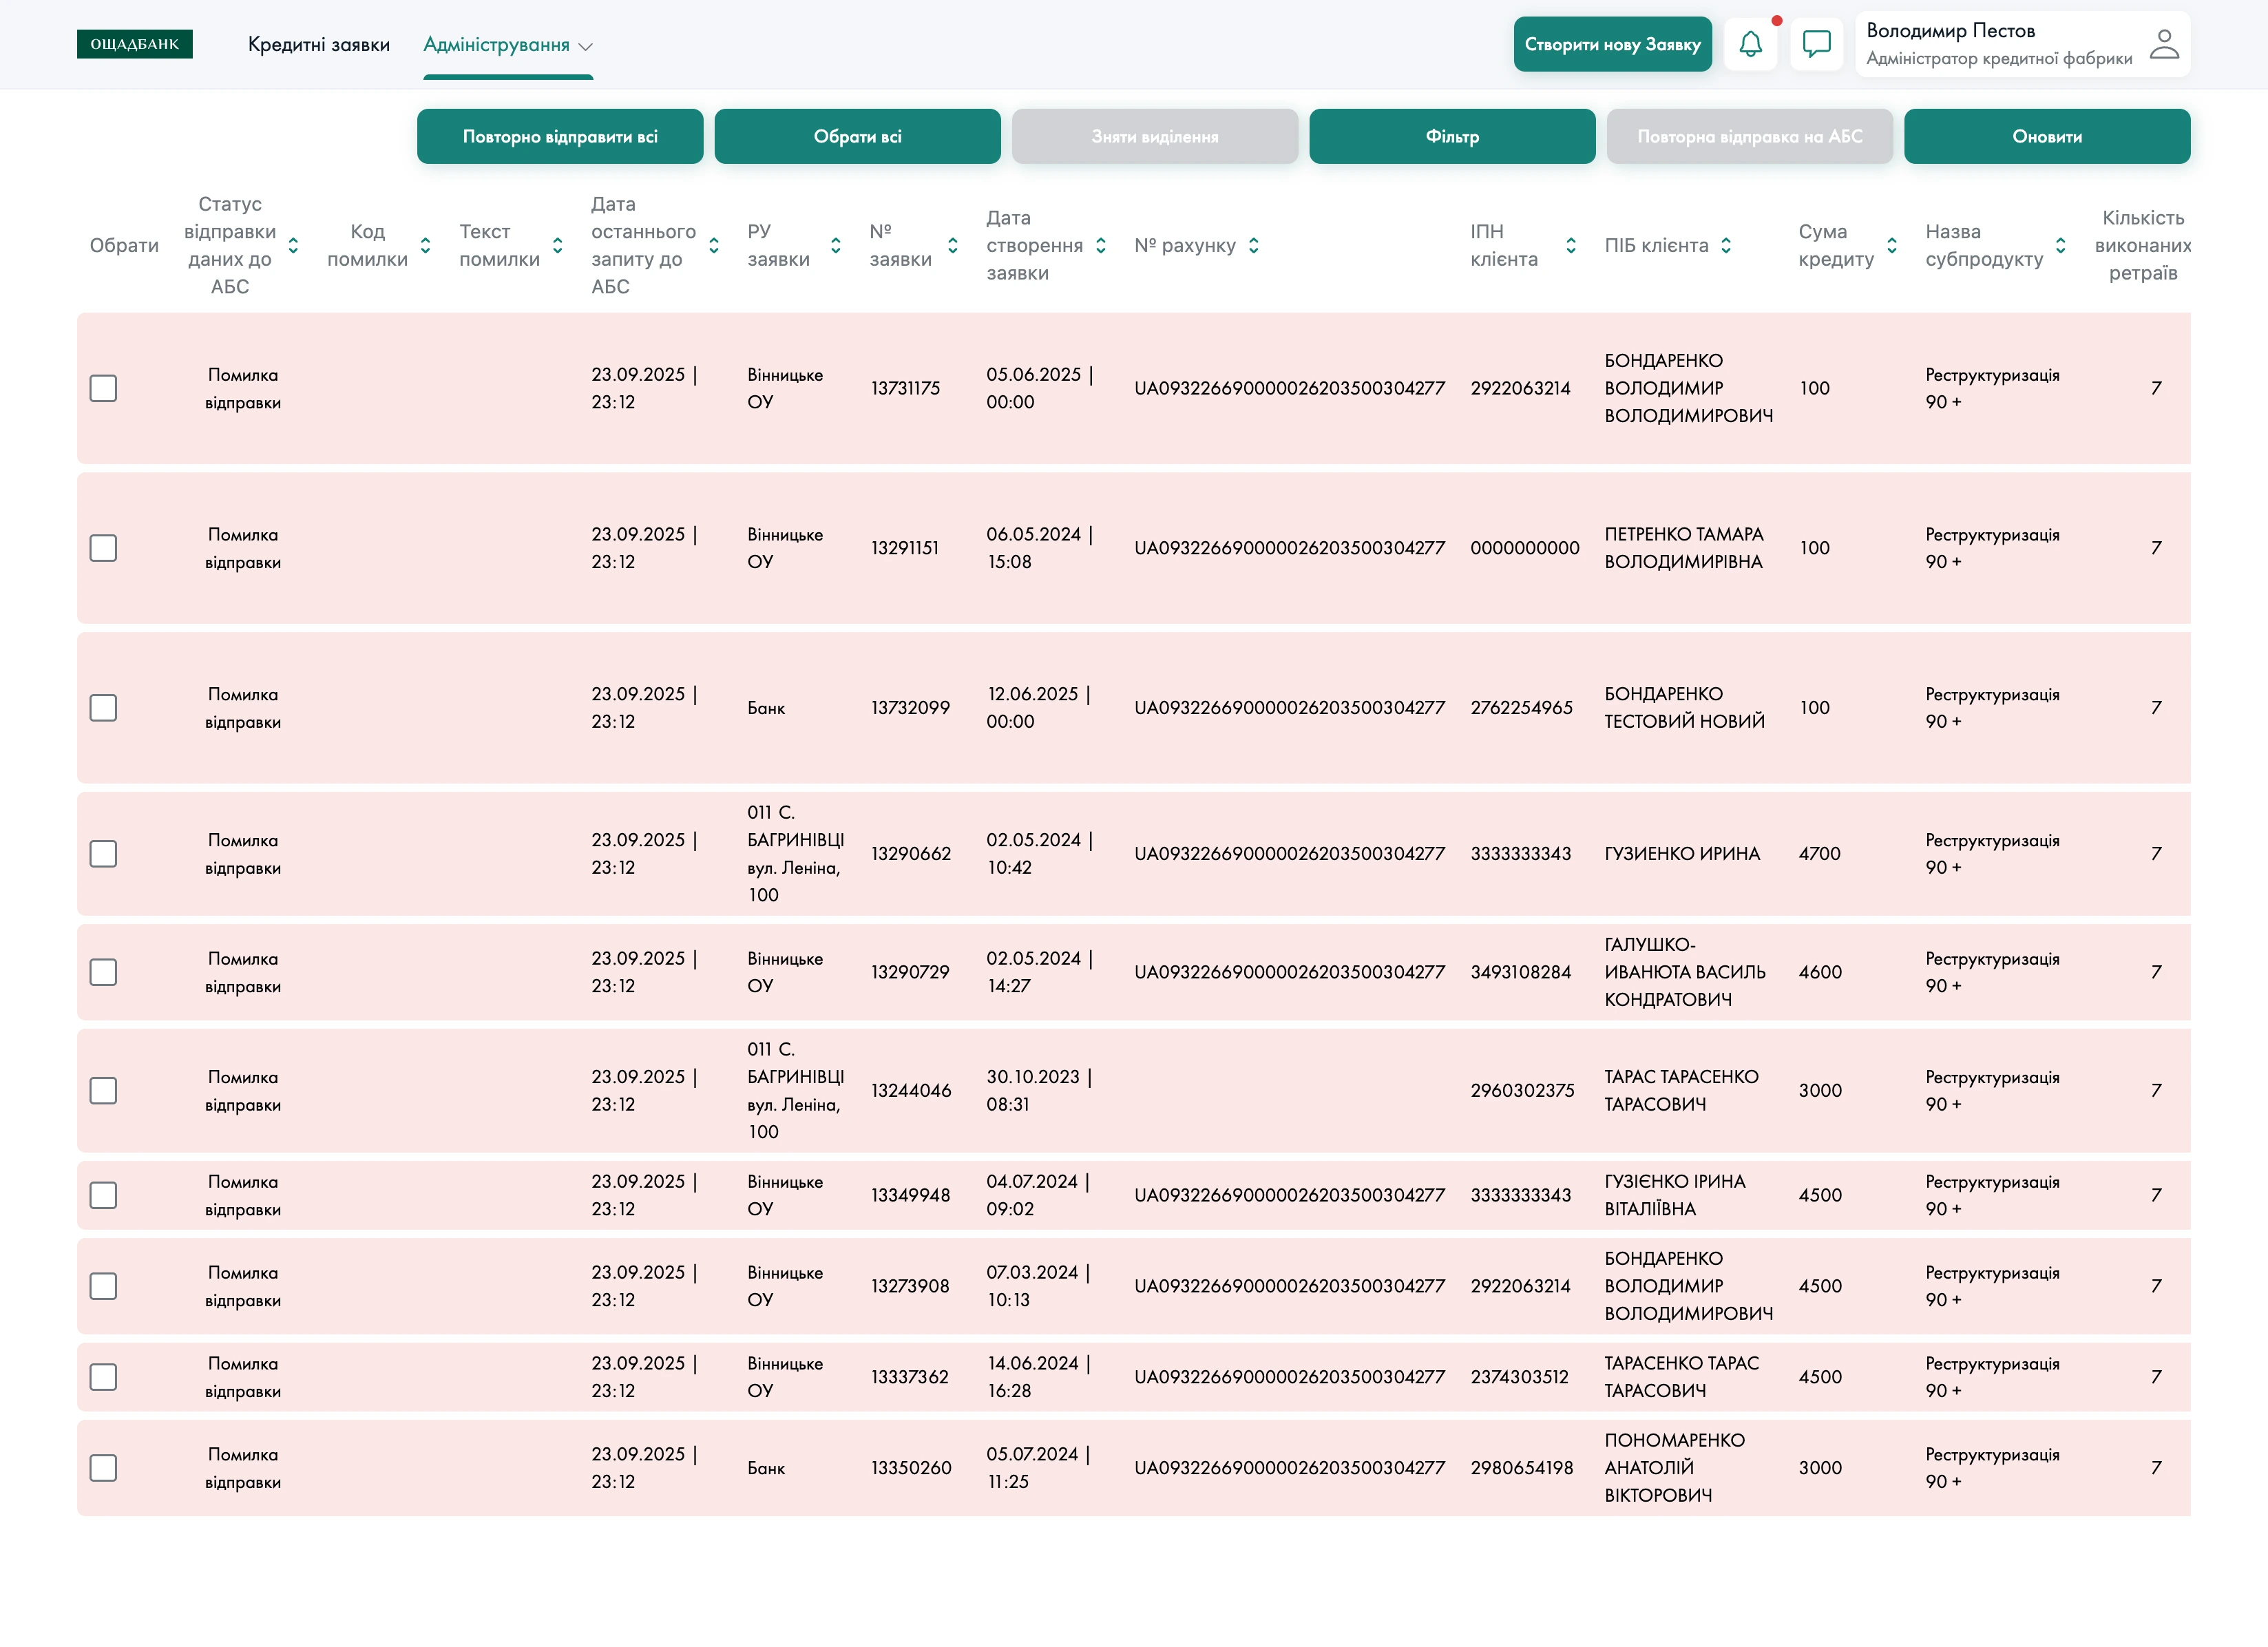Viewport: 2268px width, 1647px height.
Task: Sort by Код помилки arrows icon
Action: coord(425,245)
